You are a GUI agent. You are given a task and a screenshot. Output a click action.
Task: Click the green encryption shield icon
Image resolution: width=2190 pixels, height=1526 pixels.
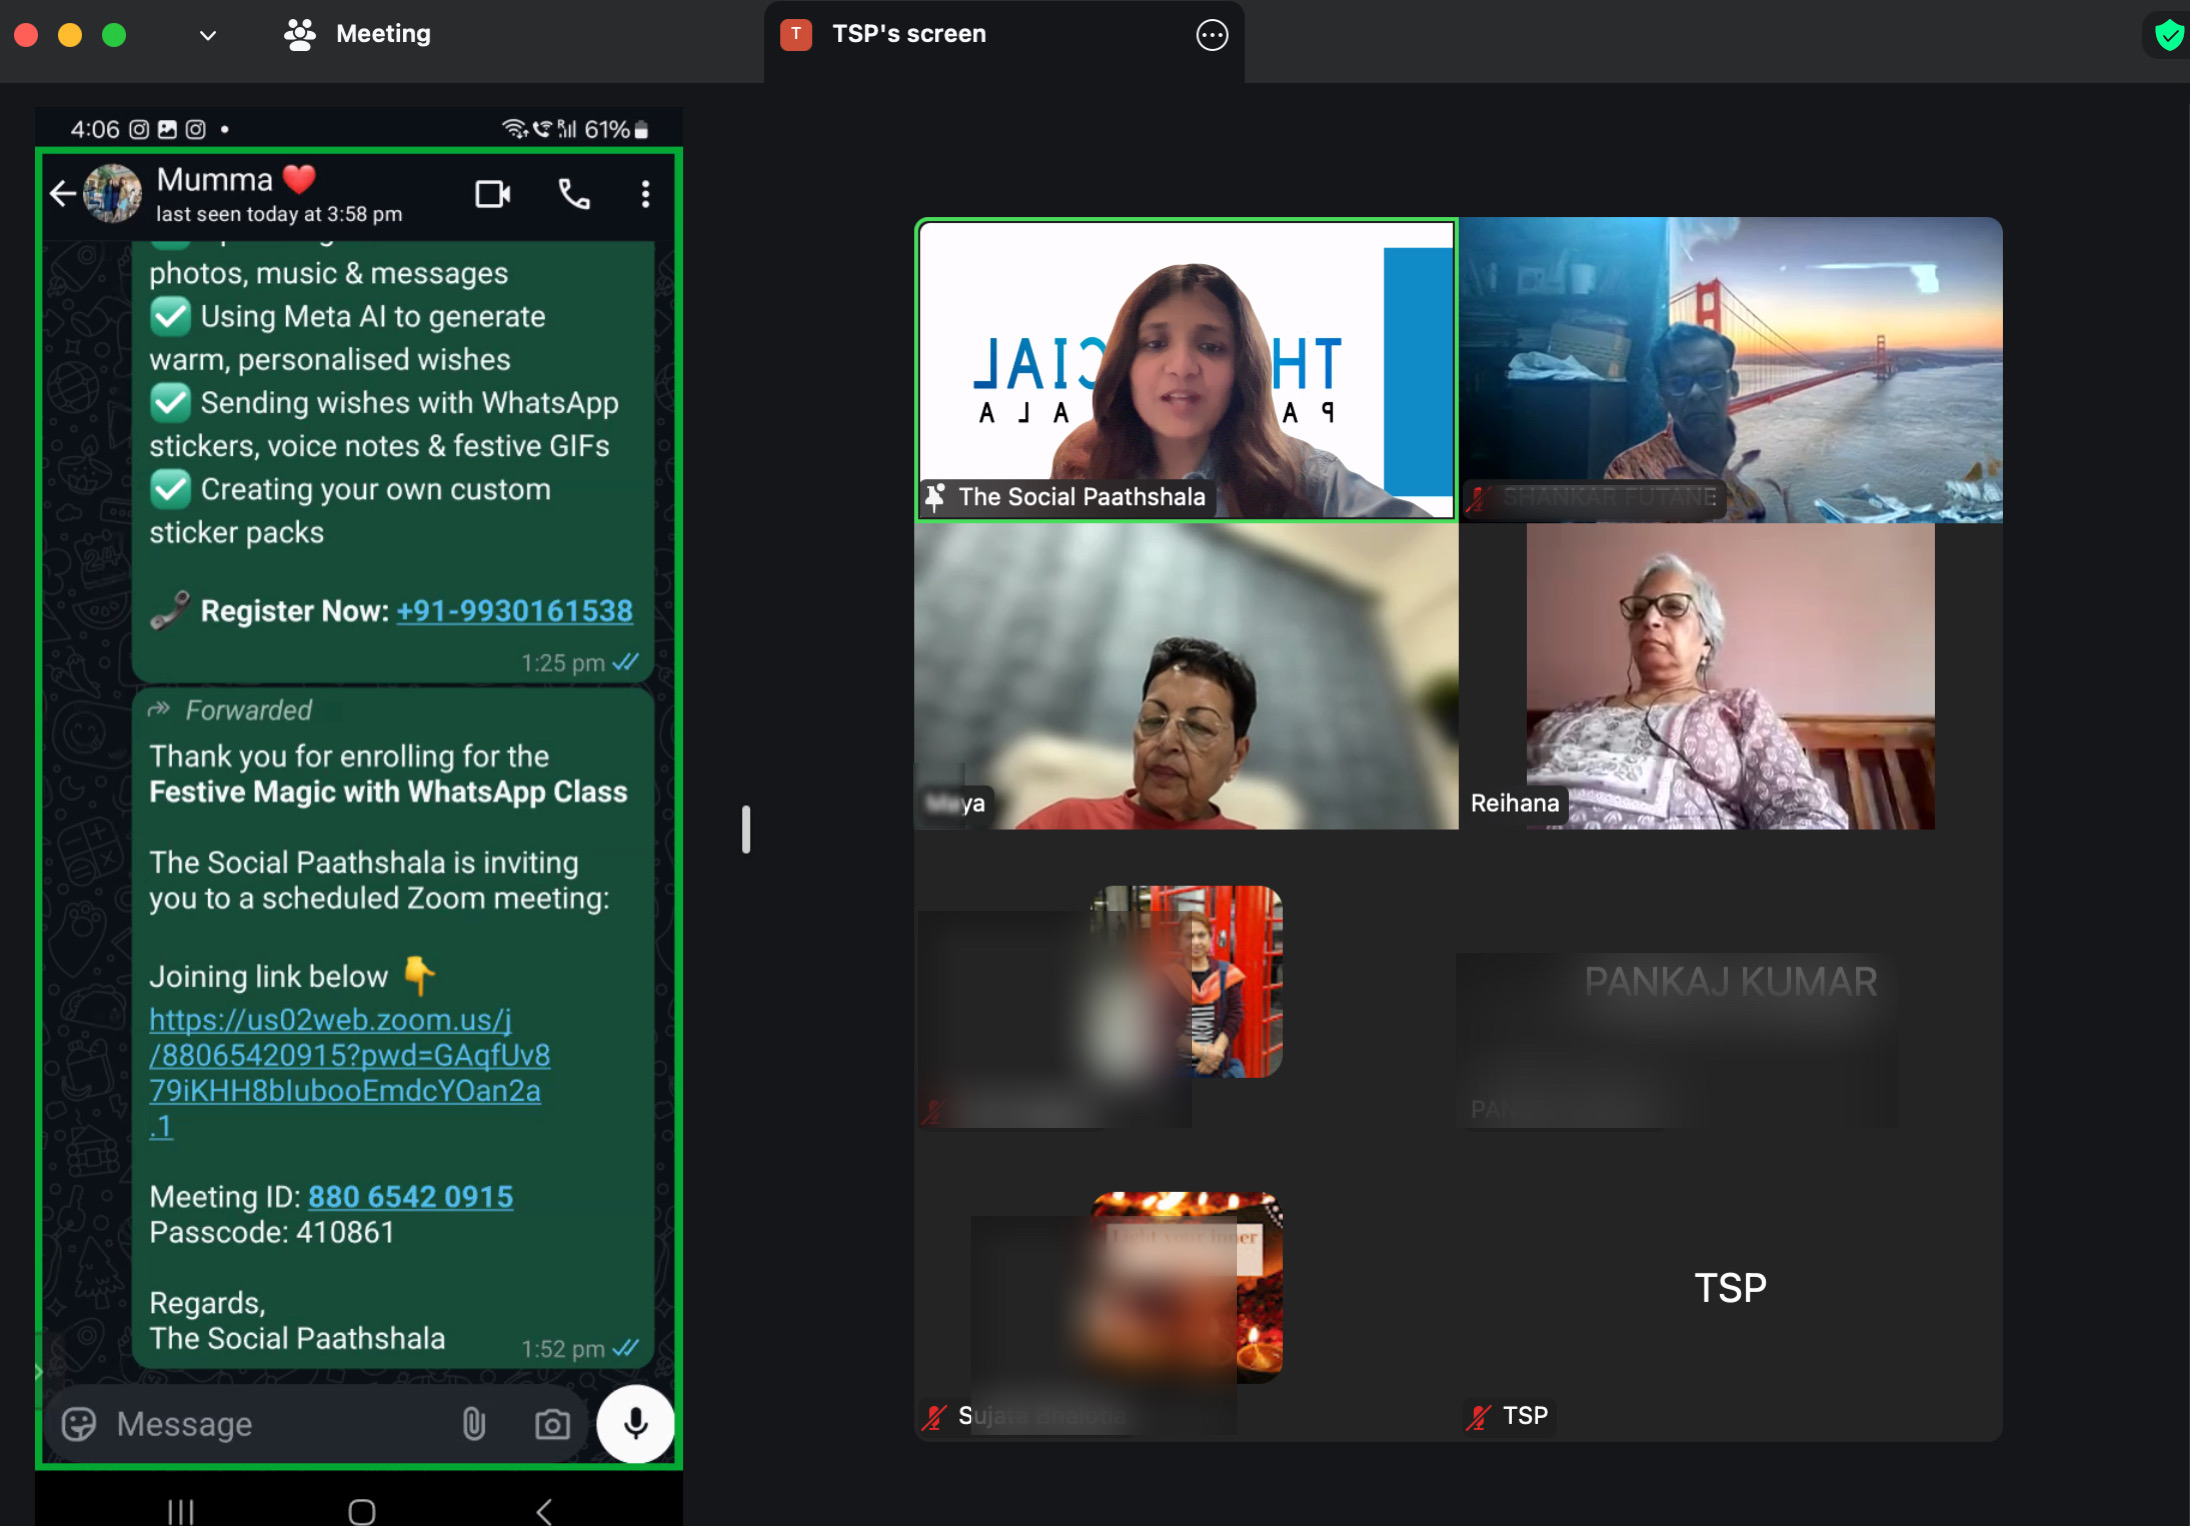[x=2168, y=36]
